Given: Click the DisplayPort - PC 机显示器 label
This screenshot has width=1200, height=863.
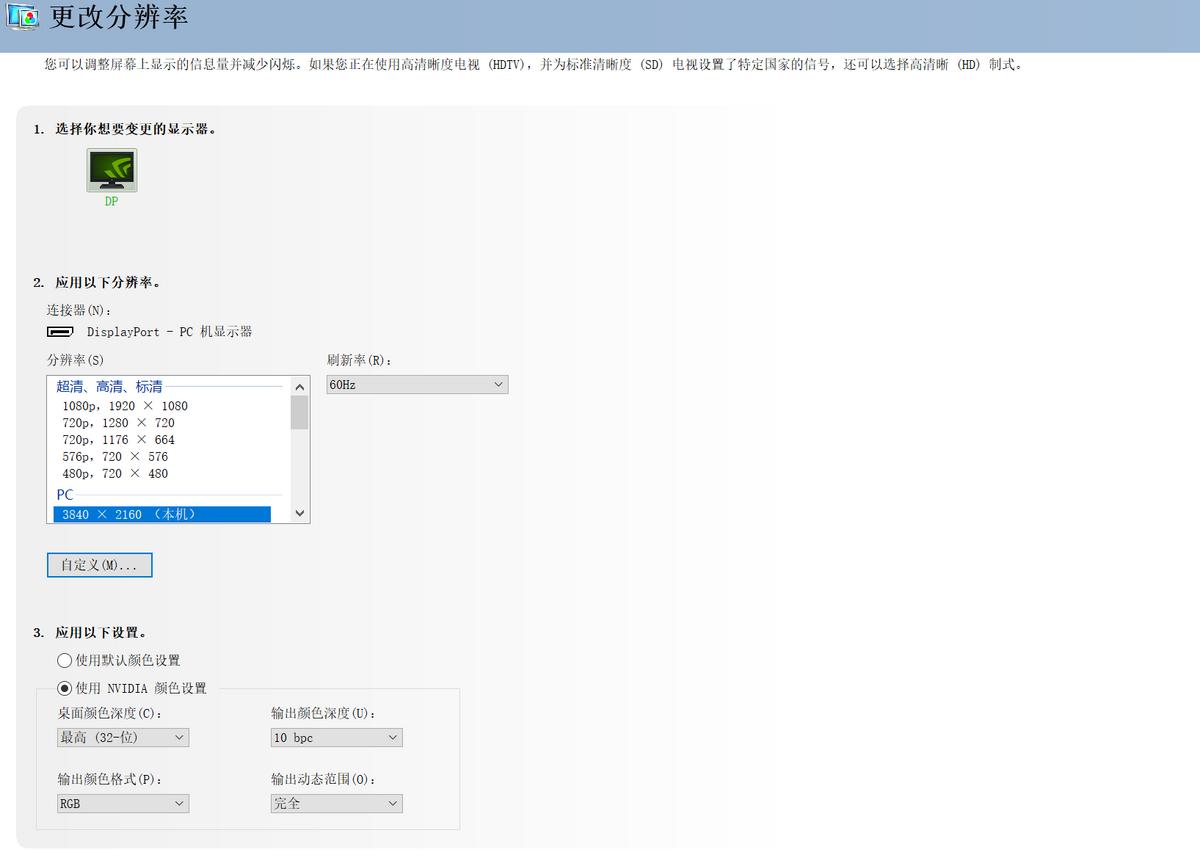Looking at the screenshot, I should click(x=169, y=331).
